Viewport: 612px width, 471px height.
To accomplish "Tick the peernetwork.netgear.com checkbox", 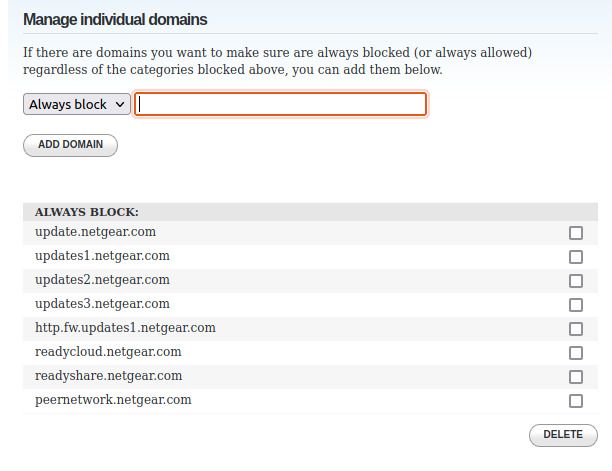I will pos(576,401).
